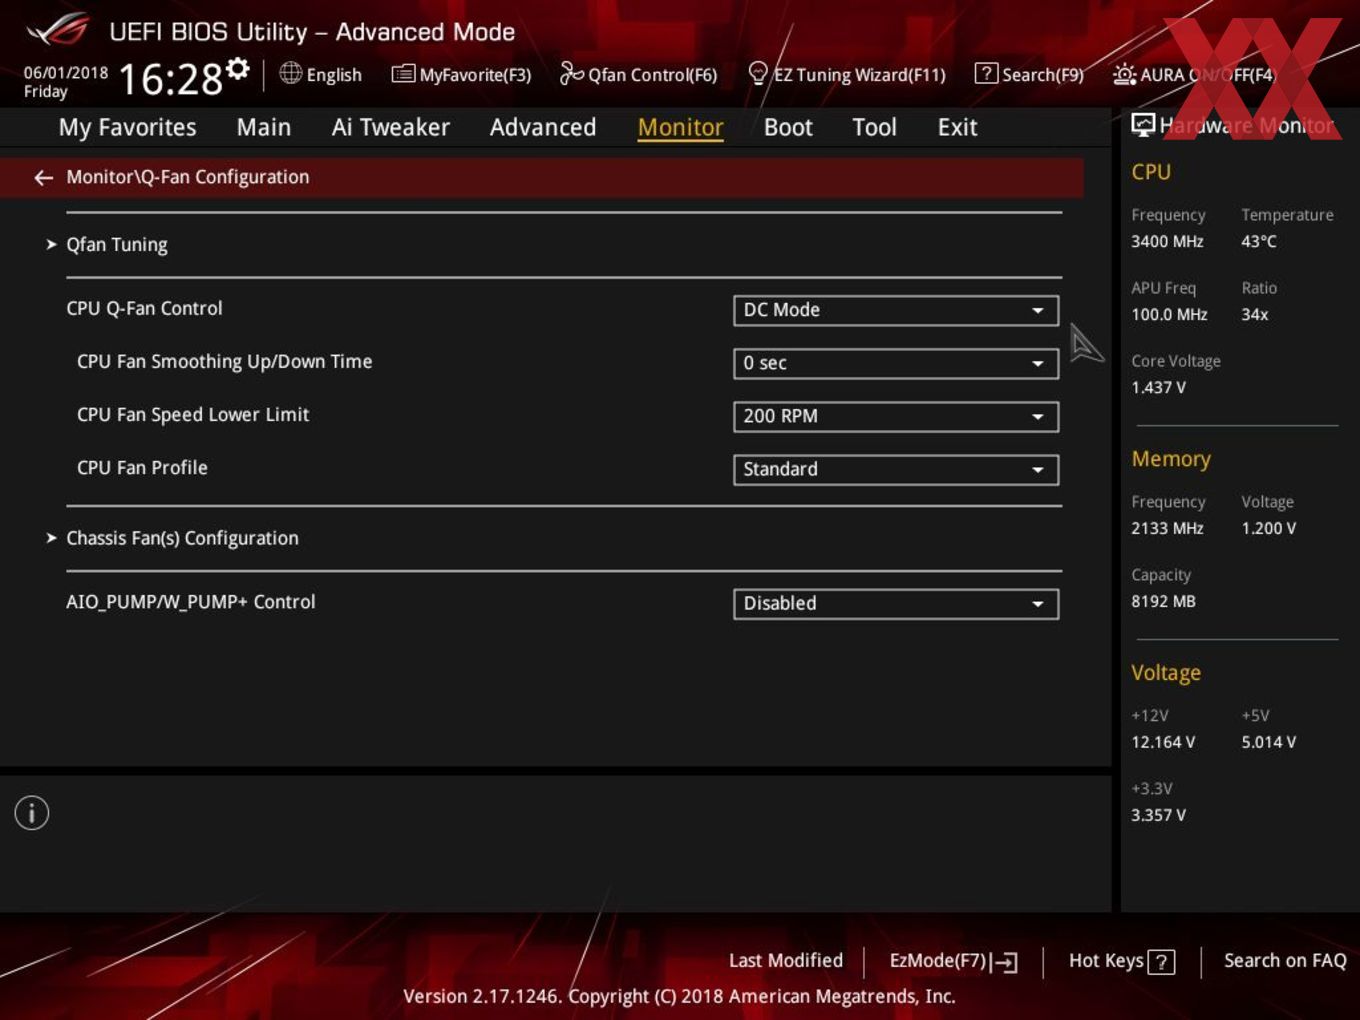Select CPU Fan Smoothing Up/Down Time label
Image resolution: width=1360 pixels, height=1020 pixels.
224,361
